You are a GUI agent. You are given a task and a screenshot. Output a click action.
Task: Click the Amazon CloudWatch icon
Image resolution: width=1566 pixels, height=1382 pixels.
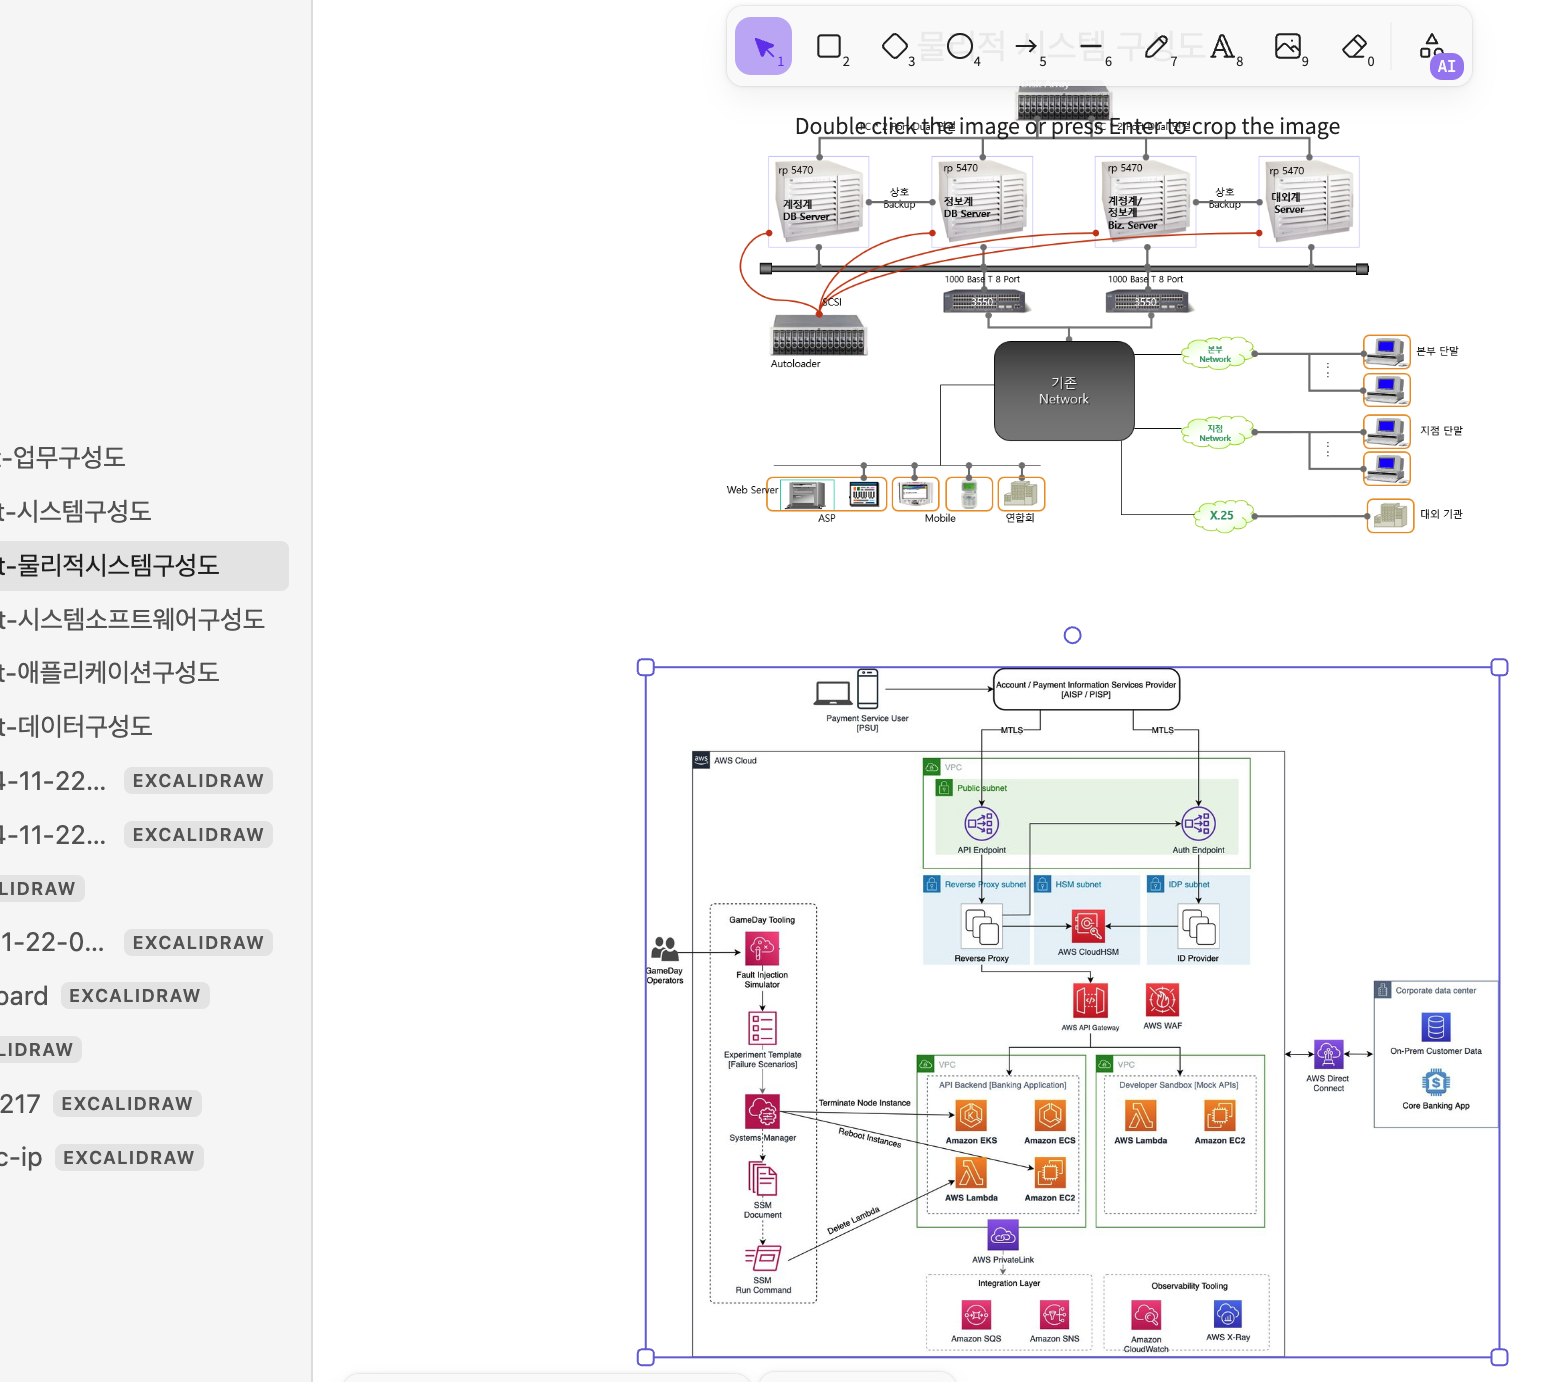[x=1146, y=1315]
